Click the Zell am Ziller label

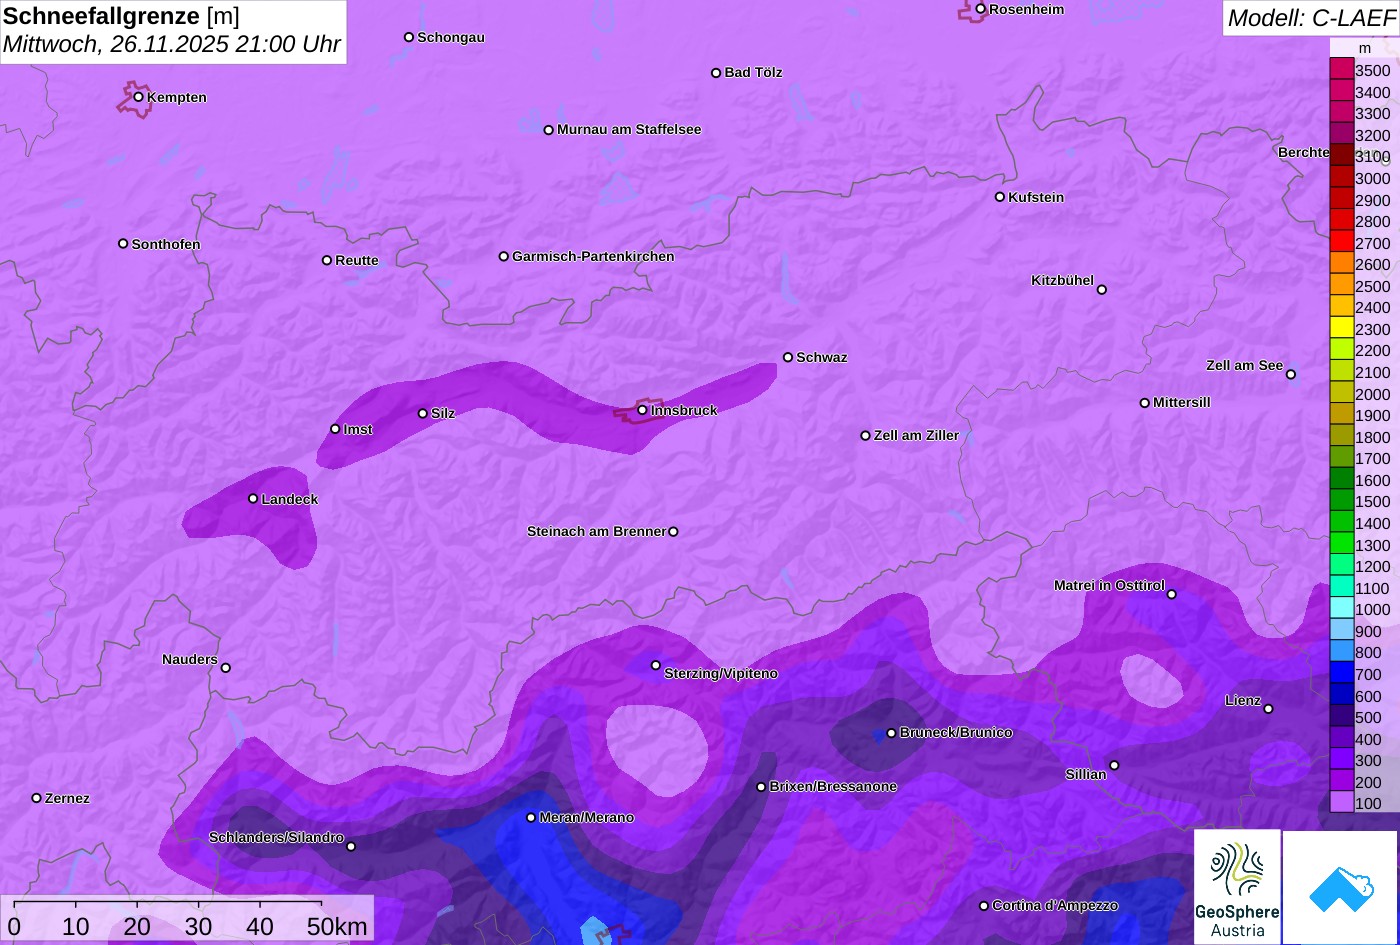pyautogui.click(x=916, y=436)
